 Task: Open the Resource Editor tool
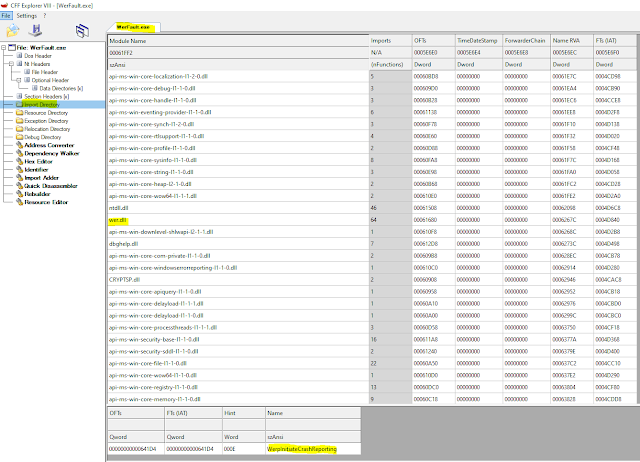[x=46, y=202]
